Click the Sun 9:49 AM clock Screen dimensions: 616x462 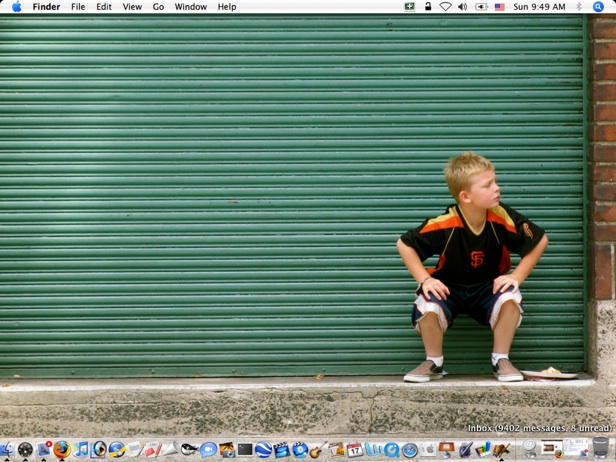click(539, 7)
